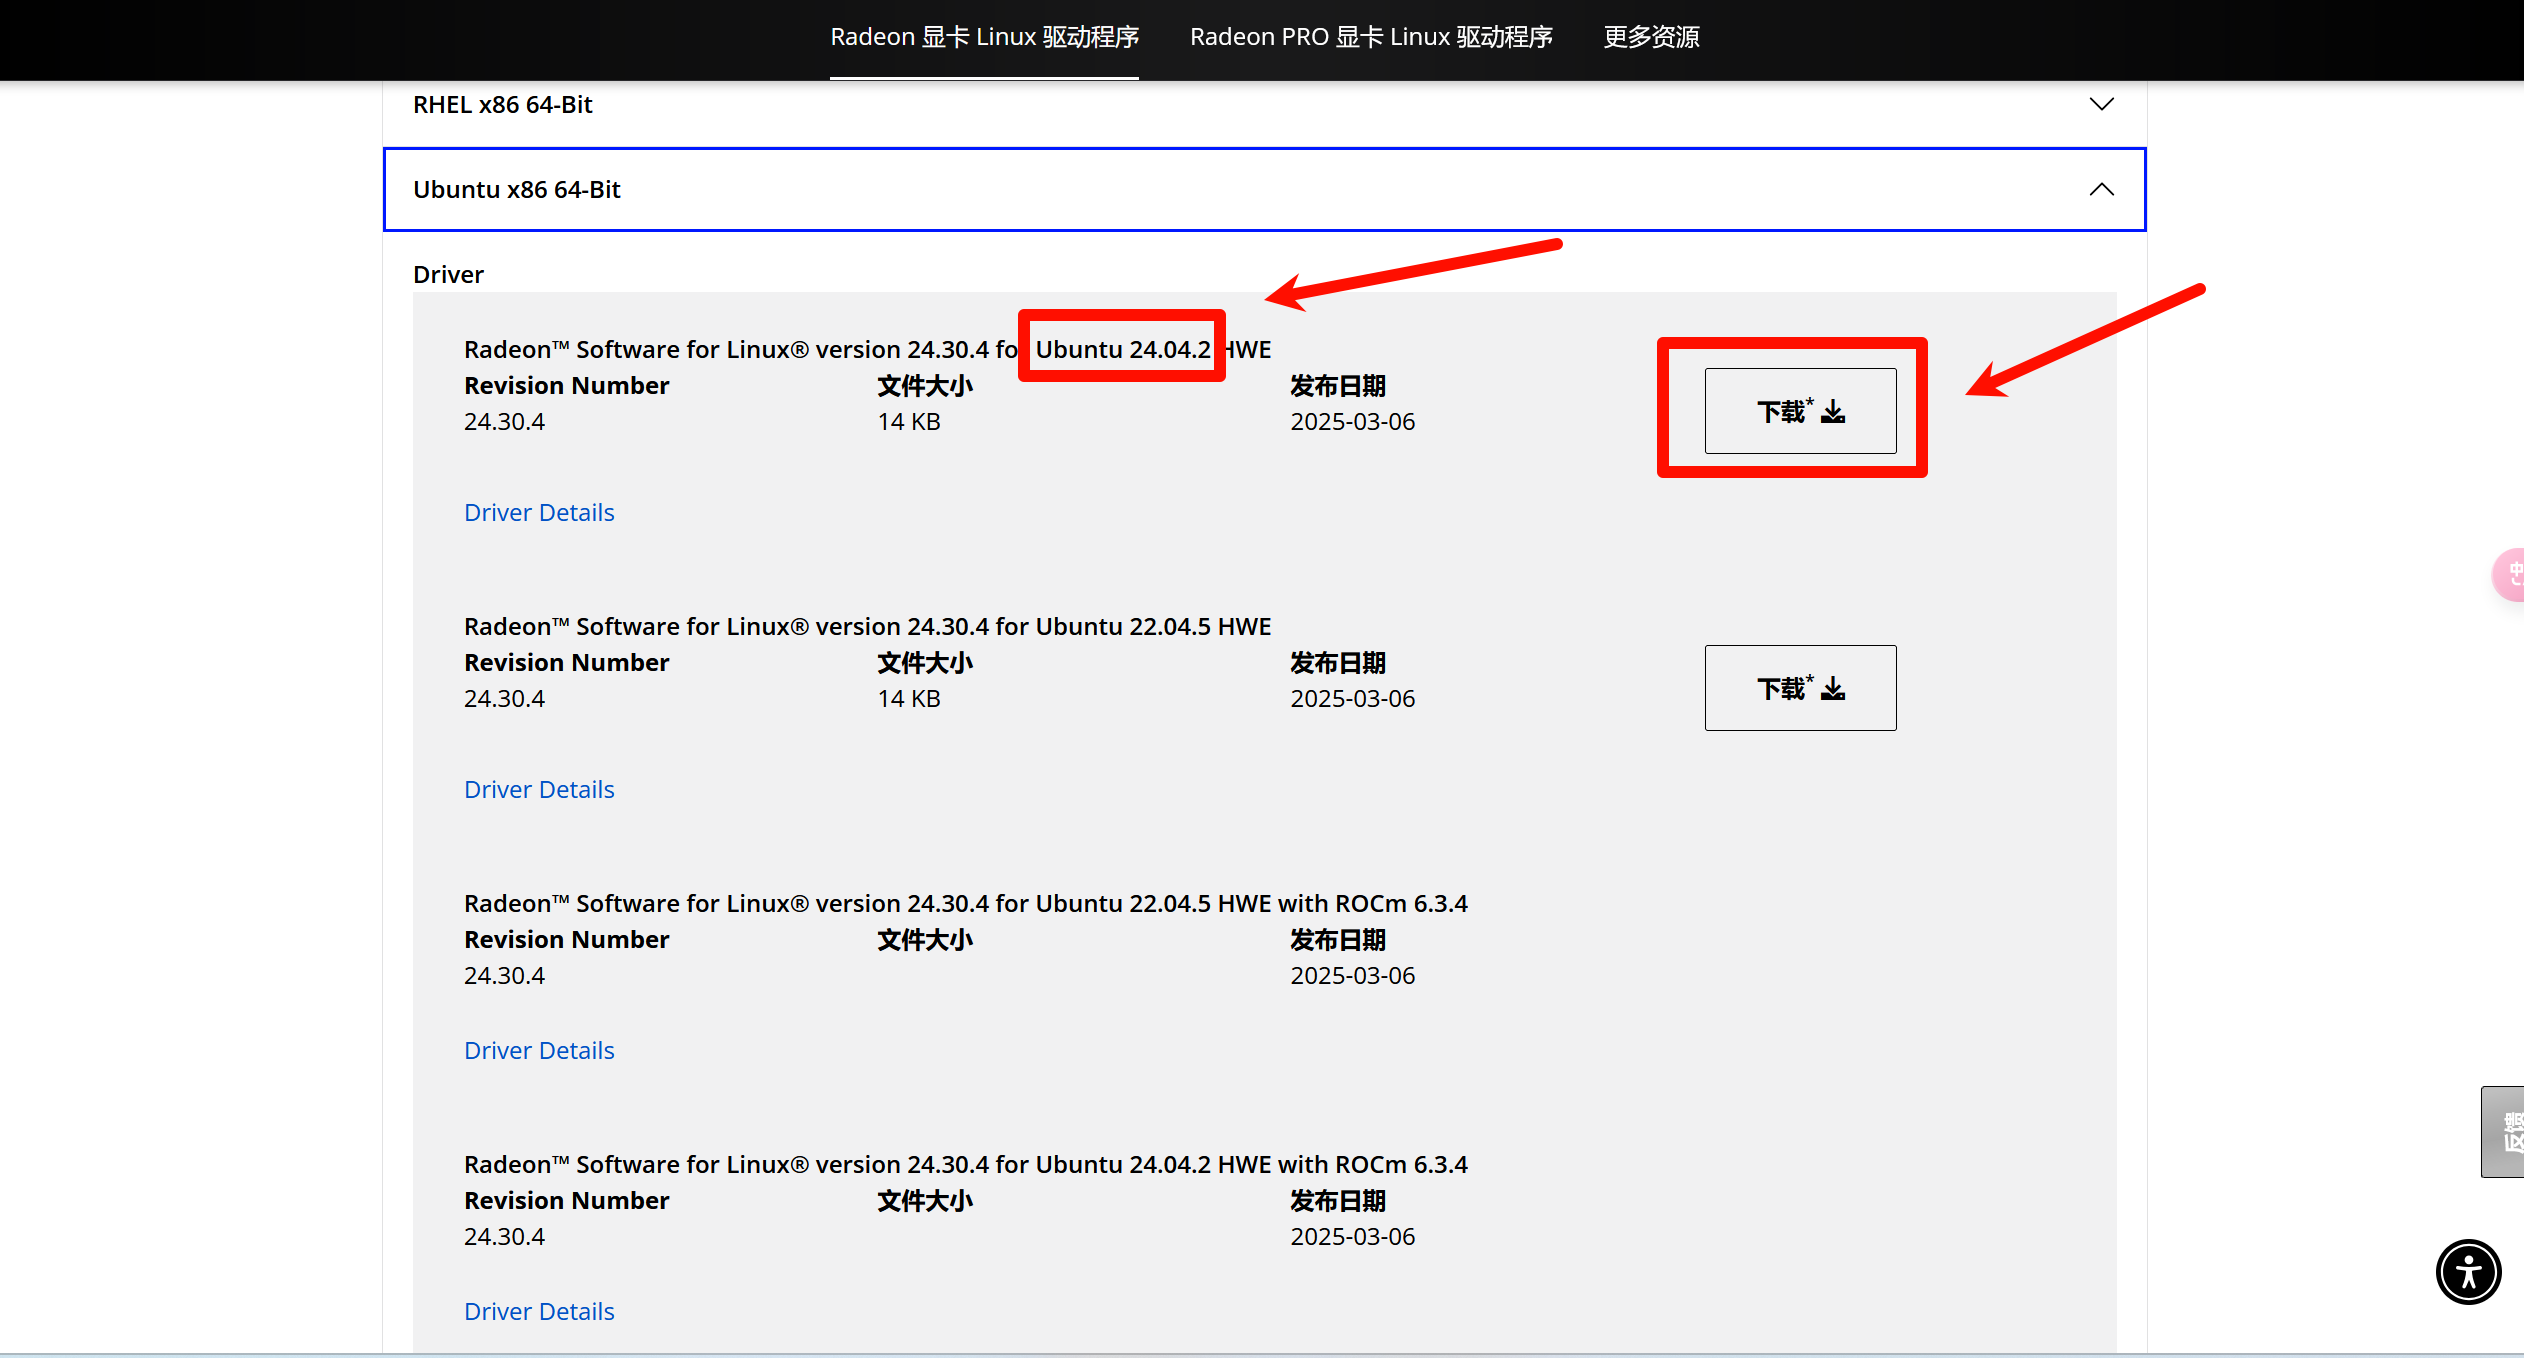Expand the RHEL x86 64-Bit section
This screenshot has height=1358, width=2524.
pyautogui.click(x=502, y=104)
